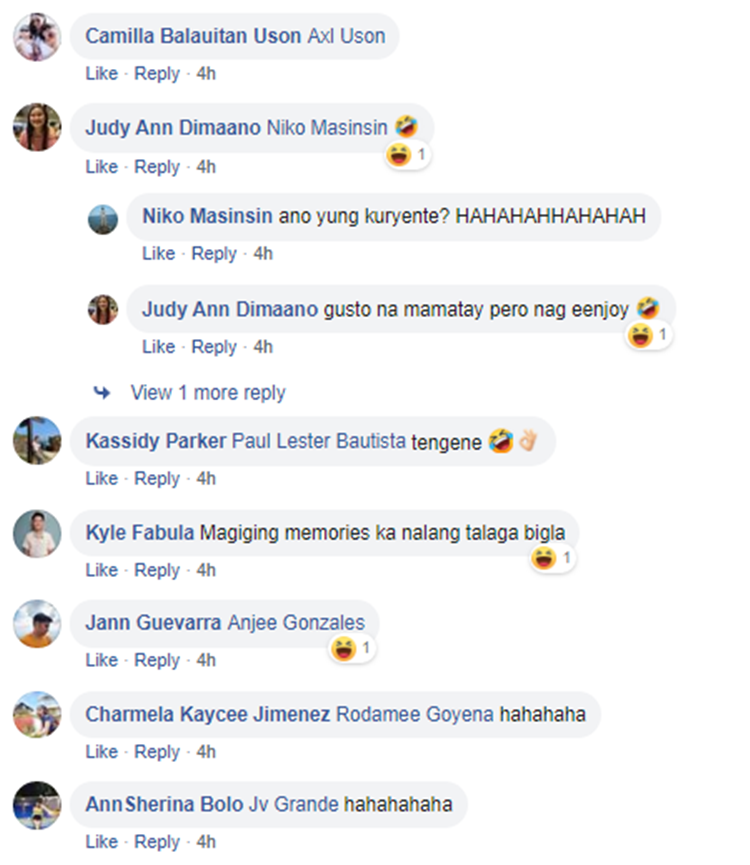Screen dimensions: 750x865
Task: Open tagged Axl Uson profile link
Action: click(x=346, y=36)
